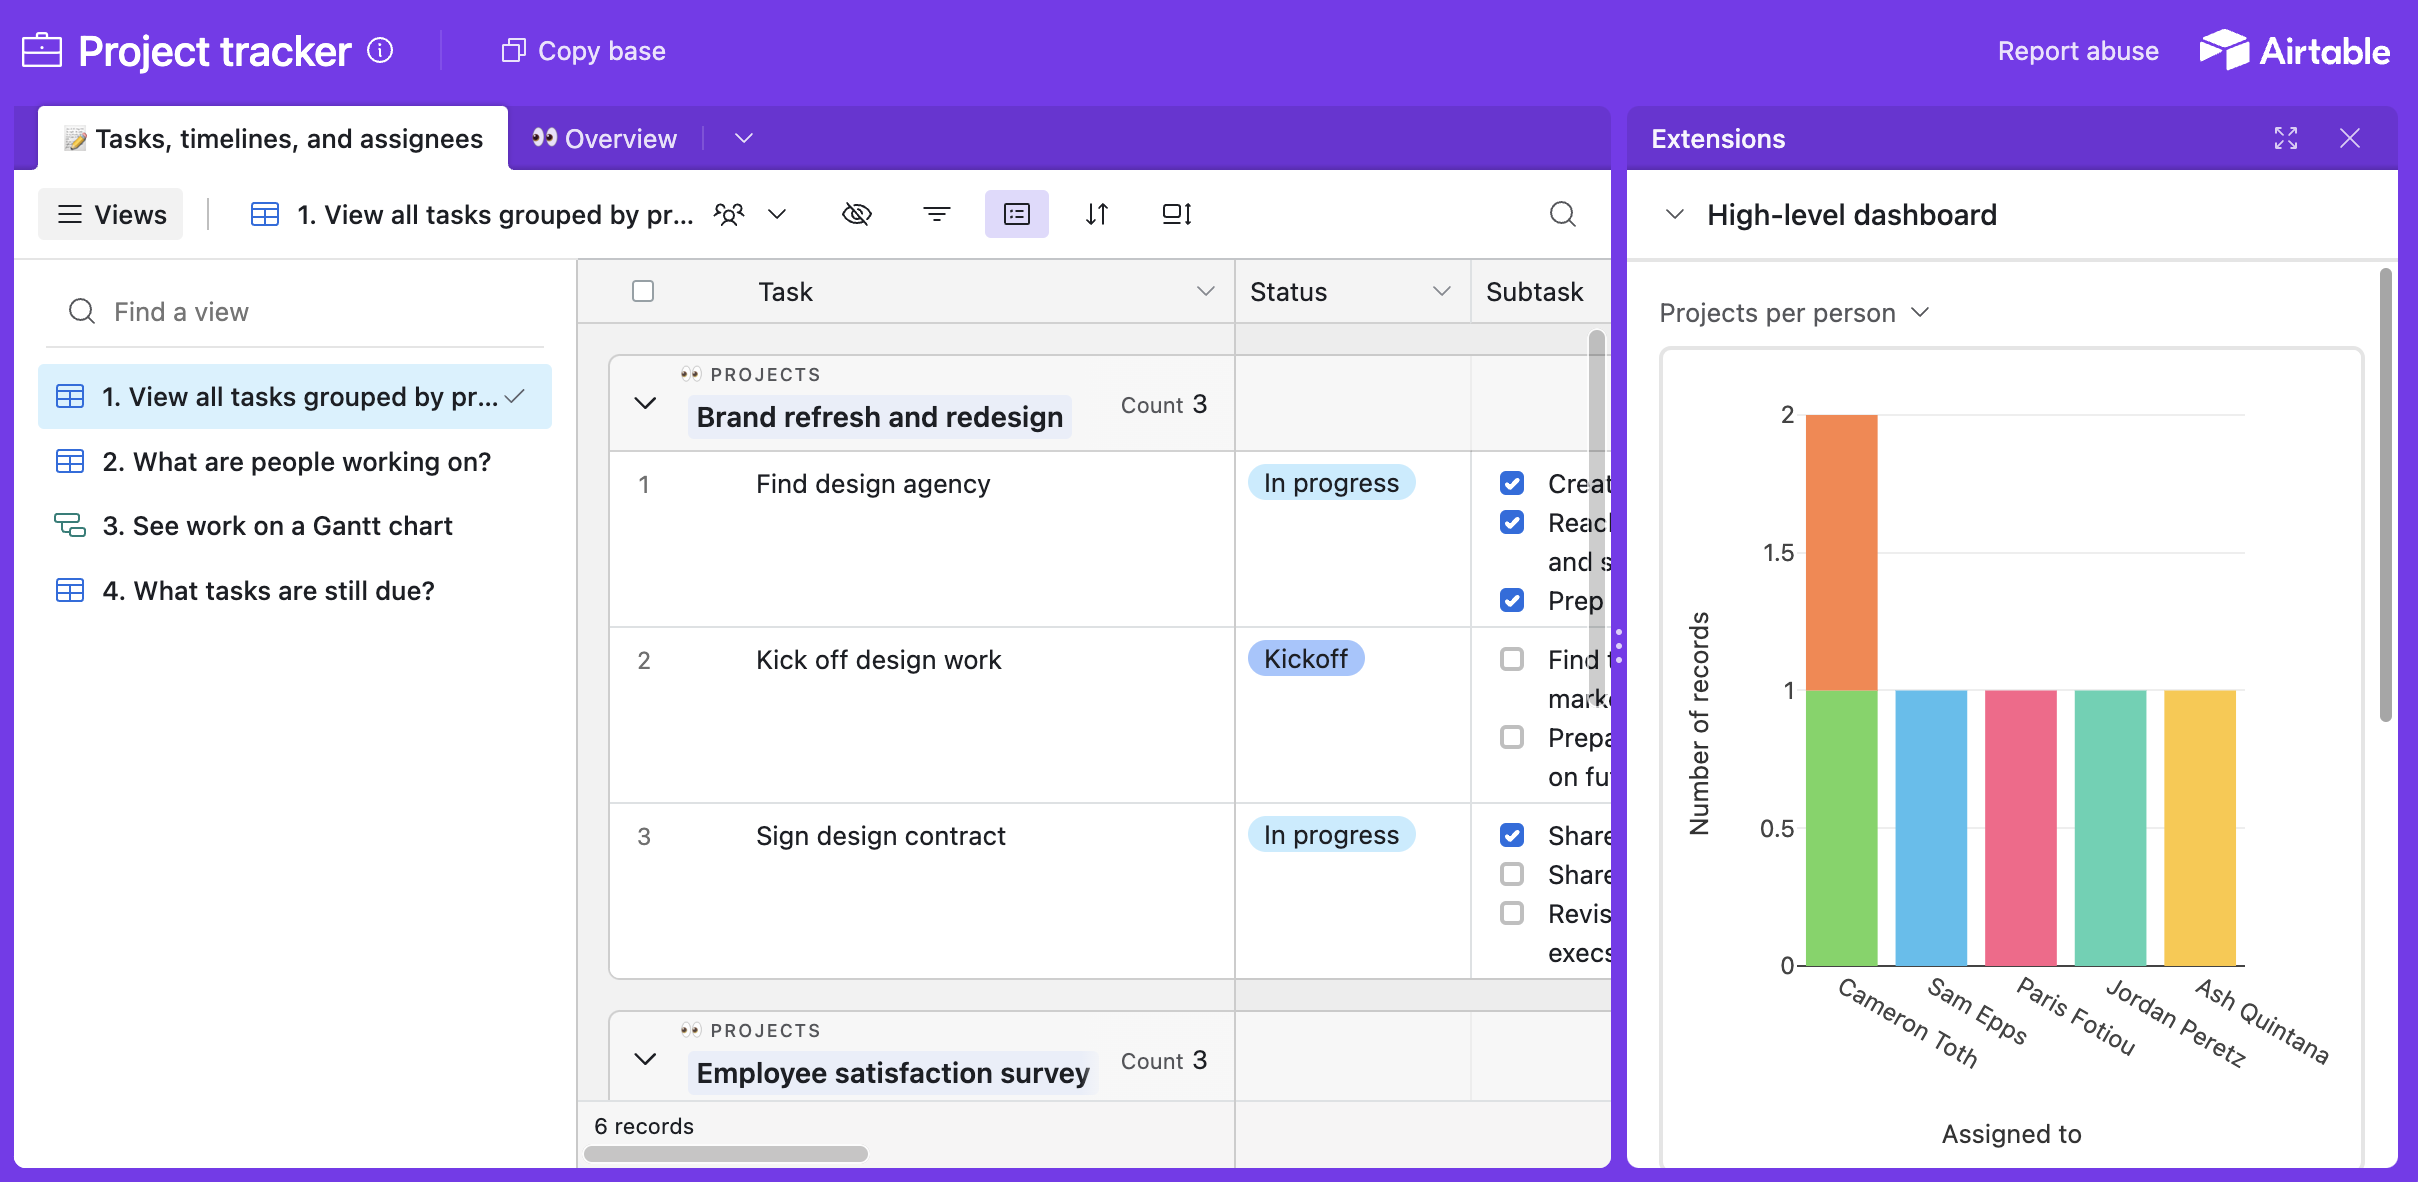Open the group settings icon
The image size is (2418, 1182).
[x=1015, y=214]
